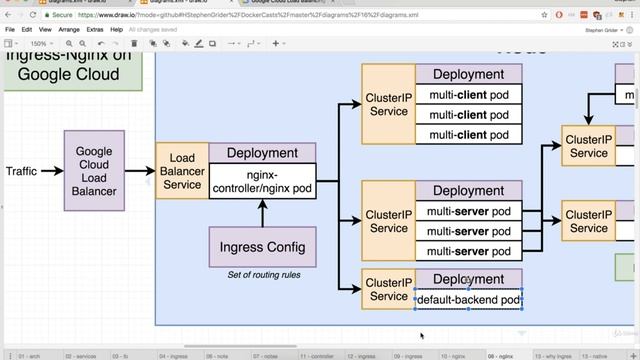The width and height of the screenshot is (640, 360).
Task: Open the View menu
Action: point(45,29)
